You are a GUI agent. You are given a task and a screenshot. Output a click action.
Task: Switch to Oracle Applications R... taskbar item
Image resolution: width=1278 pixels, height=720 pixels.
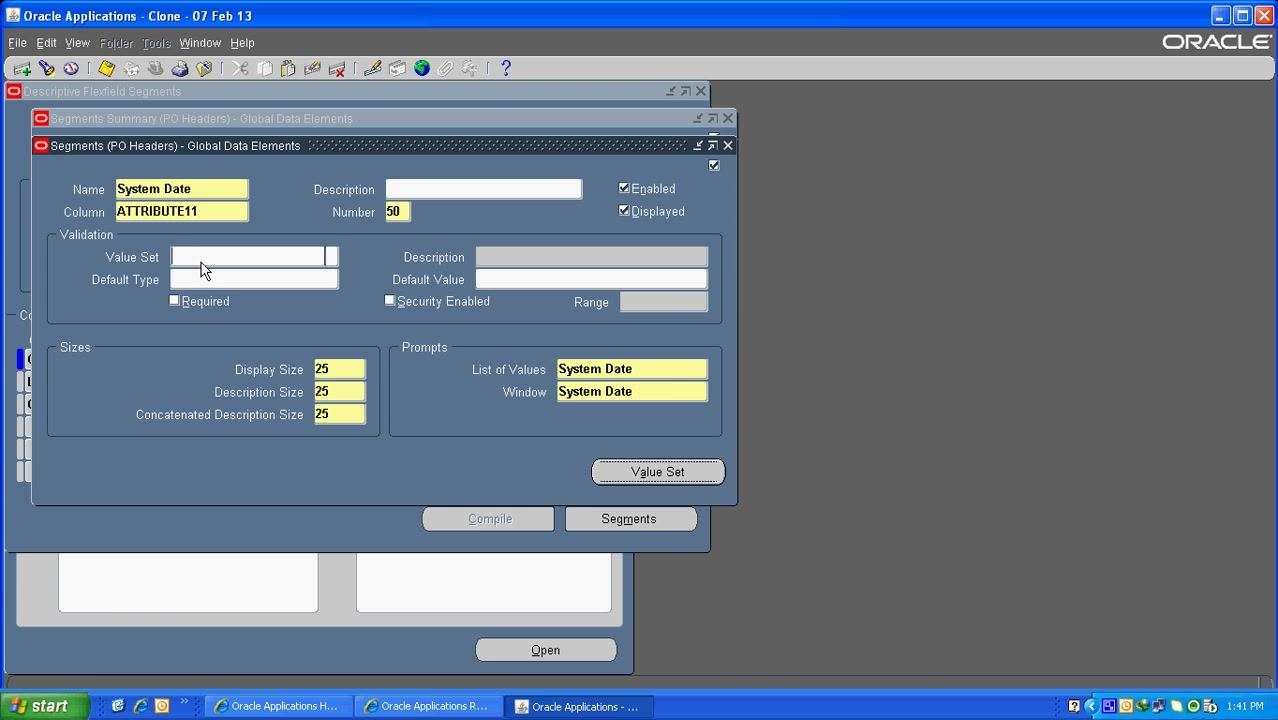coord(428,706)
